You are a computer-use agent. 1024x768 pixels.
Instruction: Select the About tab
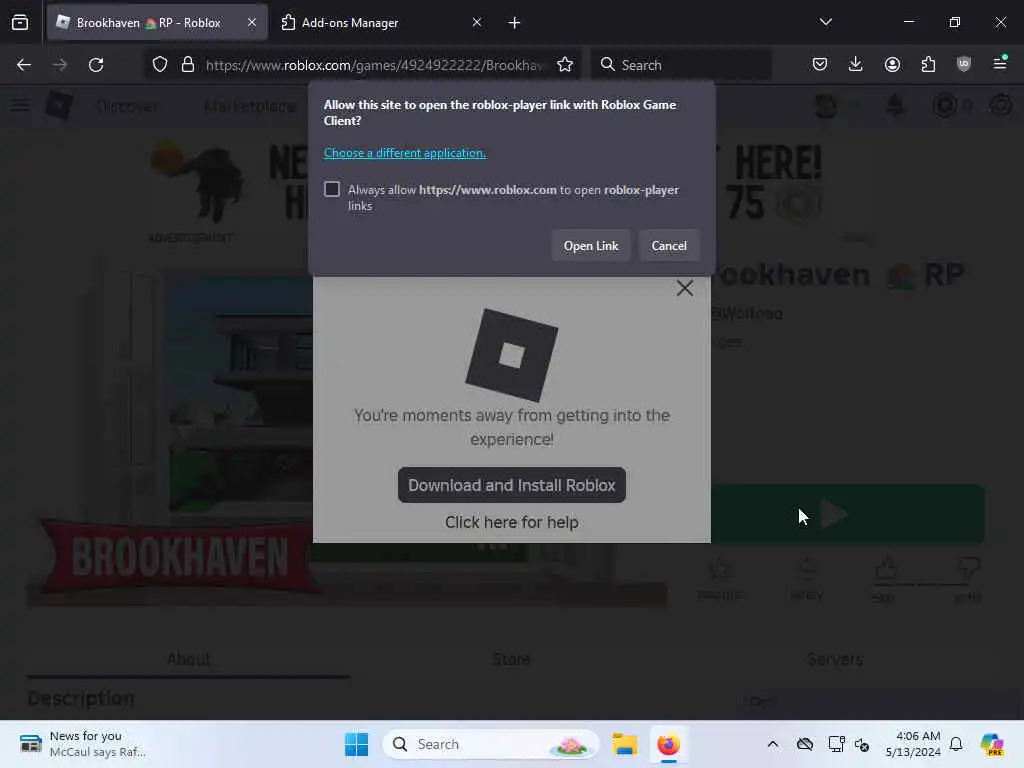coord(189,659)
